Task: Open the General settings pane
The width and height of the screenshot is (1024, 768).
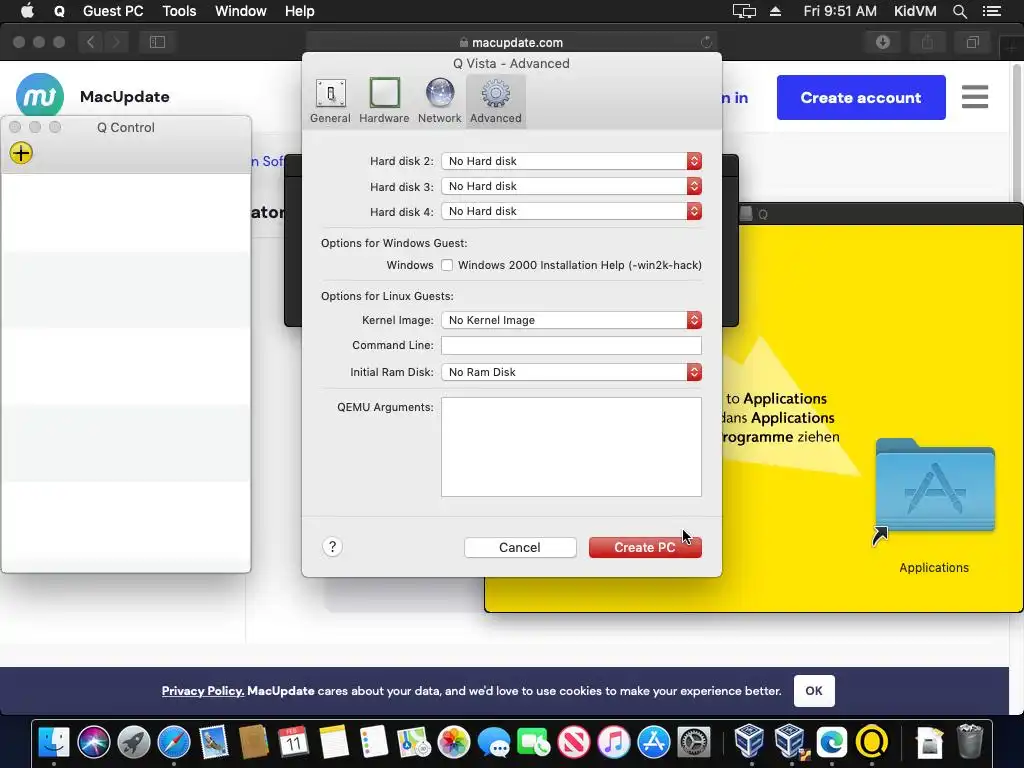Action: 330,101
